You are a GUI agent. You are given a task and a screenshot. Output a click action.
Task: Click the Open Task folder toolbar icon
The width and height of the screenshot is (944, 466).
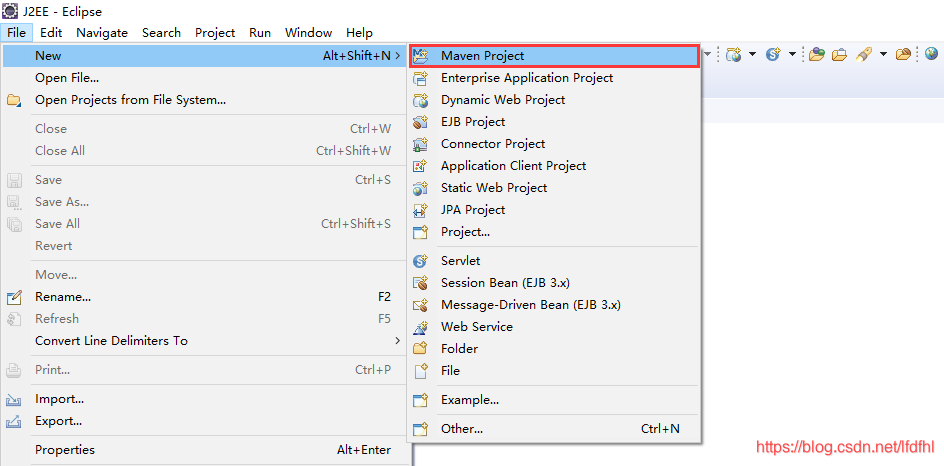[839, 55]
